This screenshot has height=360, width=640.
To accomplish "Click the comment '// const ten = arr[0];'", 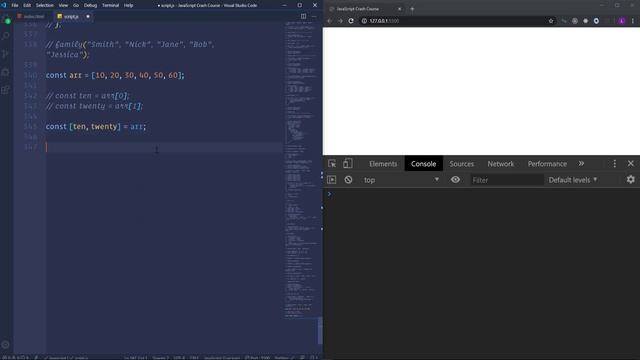I will pos(87,96).
